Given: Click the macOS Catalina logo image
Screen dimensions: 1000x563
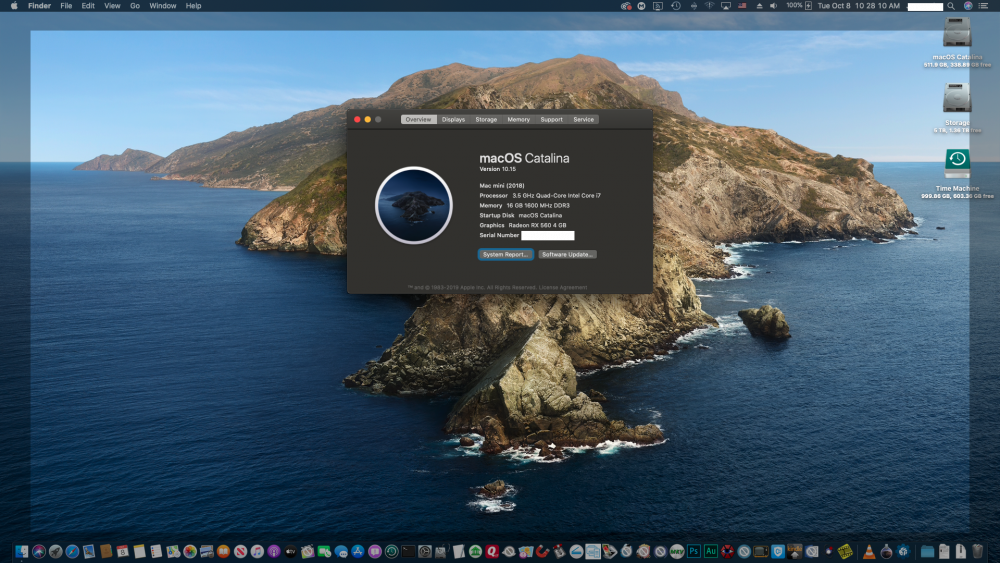Looking at the screenshot, I should pos(414,205).
